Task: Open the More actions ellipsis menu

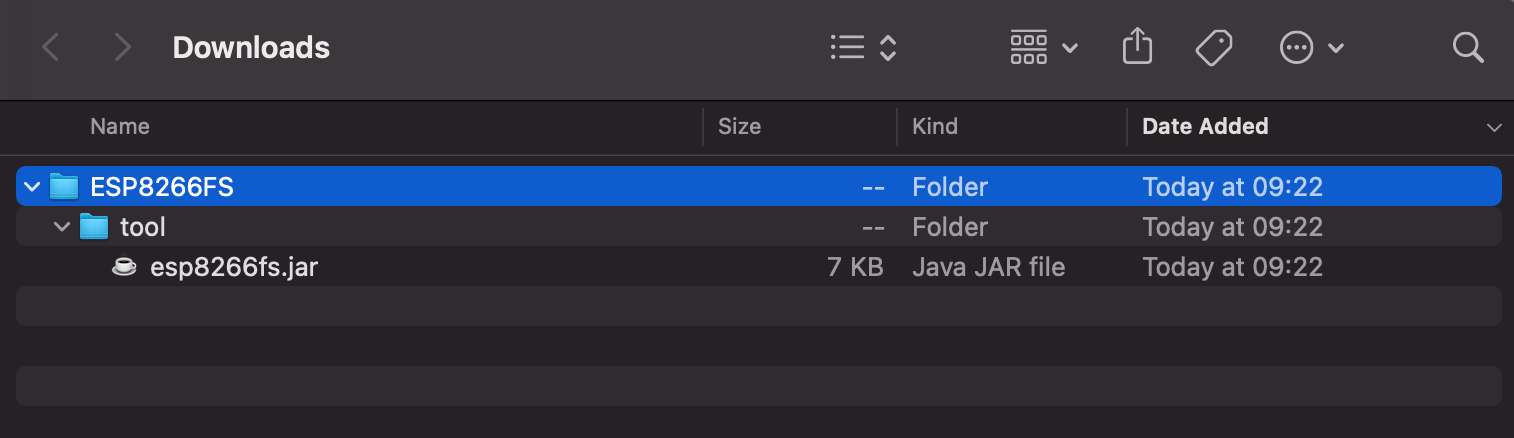Action: tap(1311, 47)
